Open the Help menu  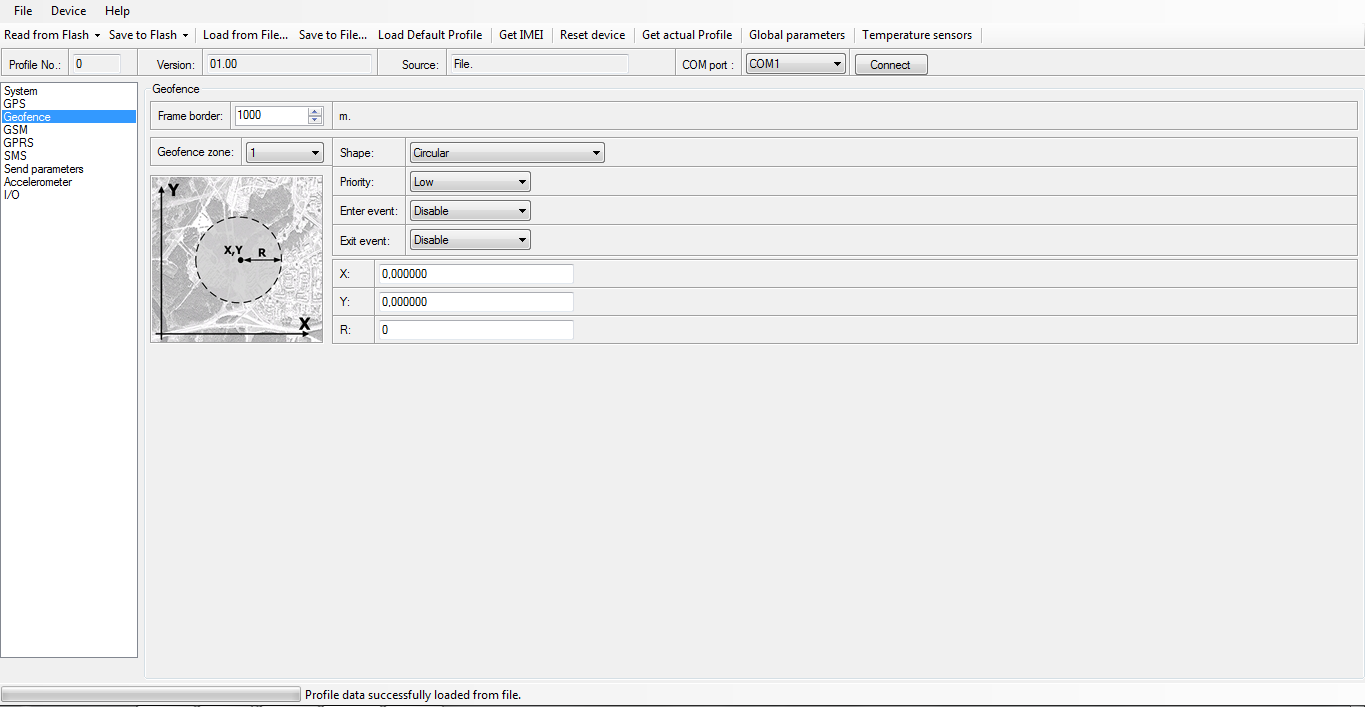[x=117, y=11]
